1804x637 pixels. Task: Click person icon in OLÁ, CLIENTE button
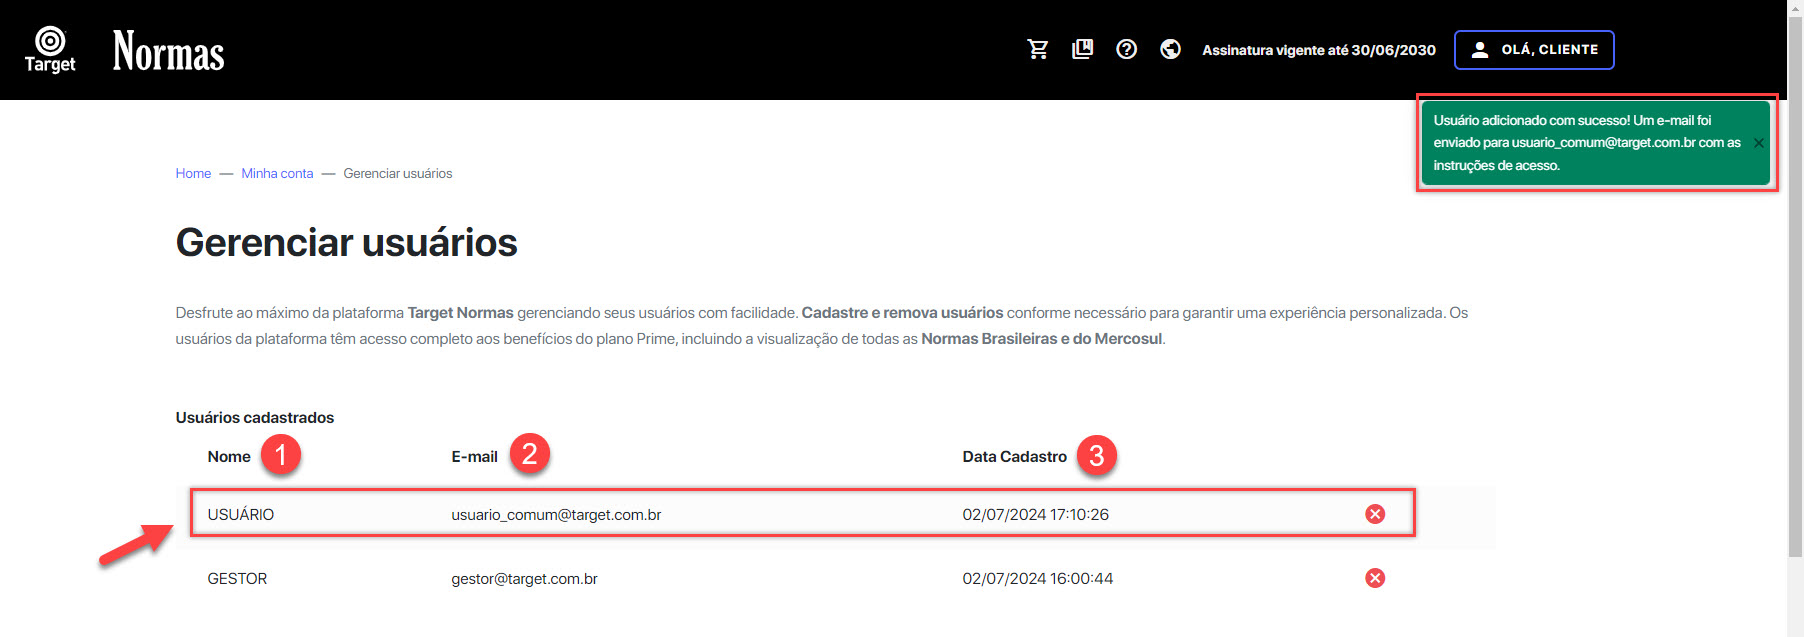pos(1480,49)
